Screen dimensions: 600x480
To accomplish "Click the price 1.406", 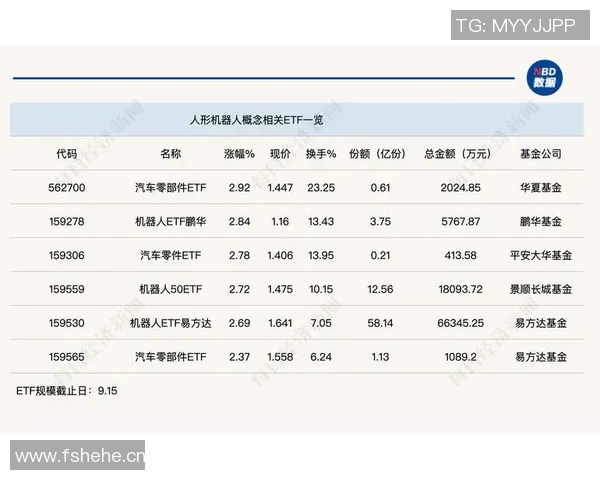I will pyautogui.click(x=280, y=255).
